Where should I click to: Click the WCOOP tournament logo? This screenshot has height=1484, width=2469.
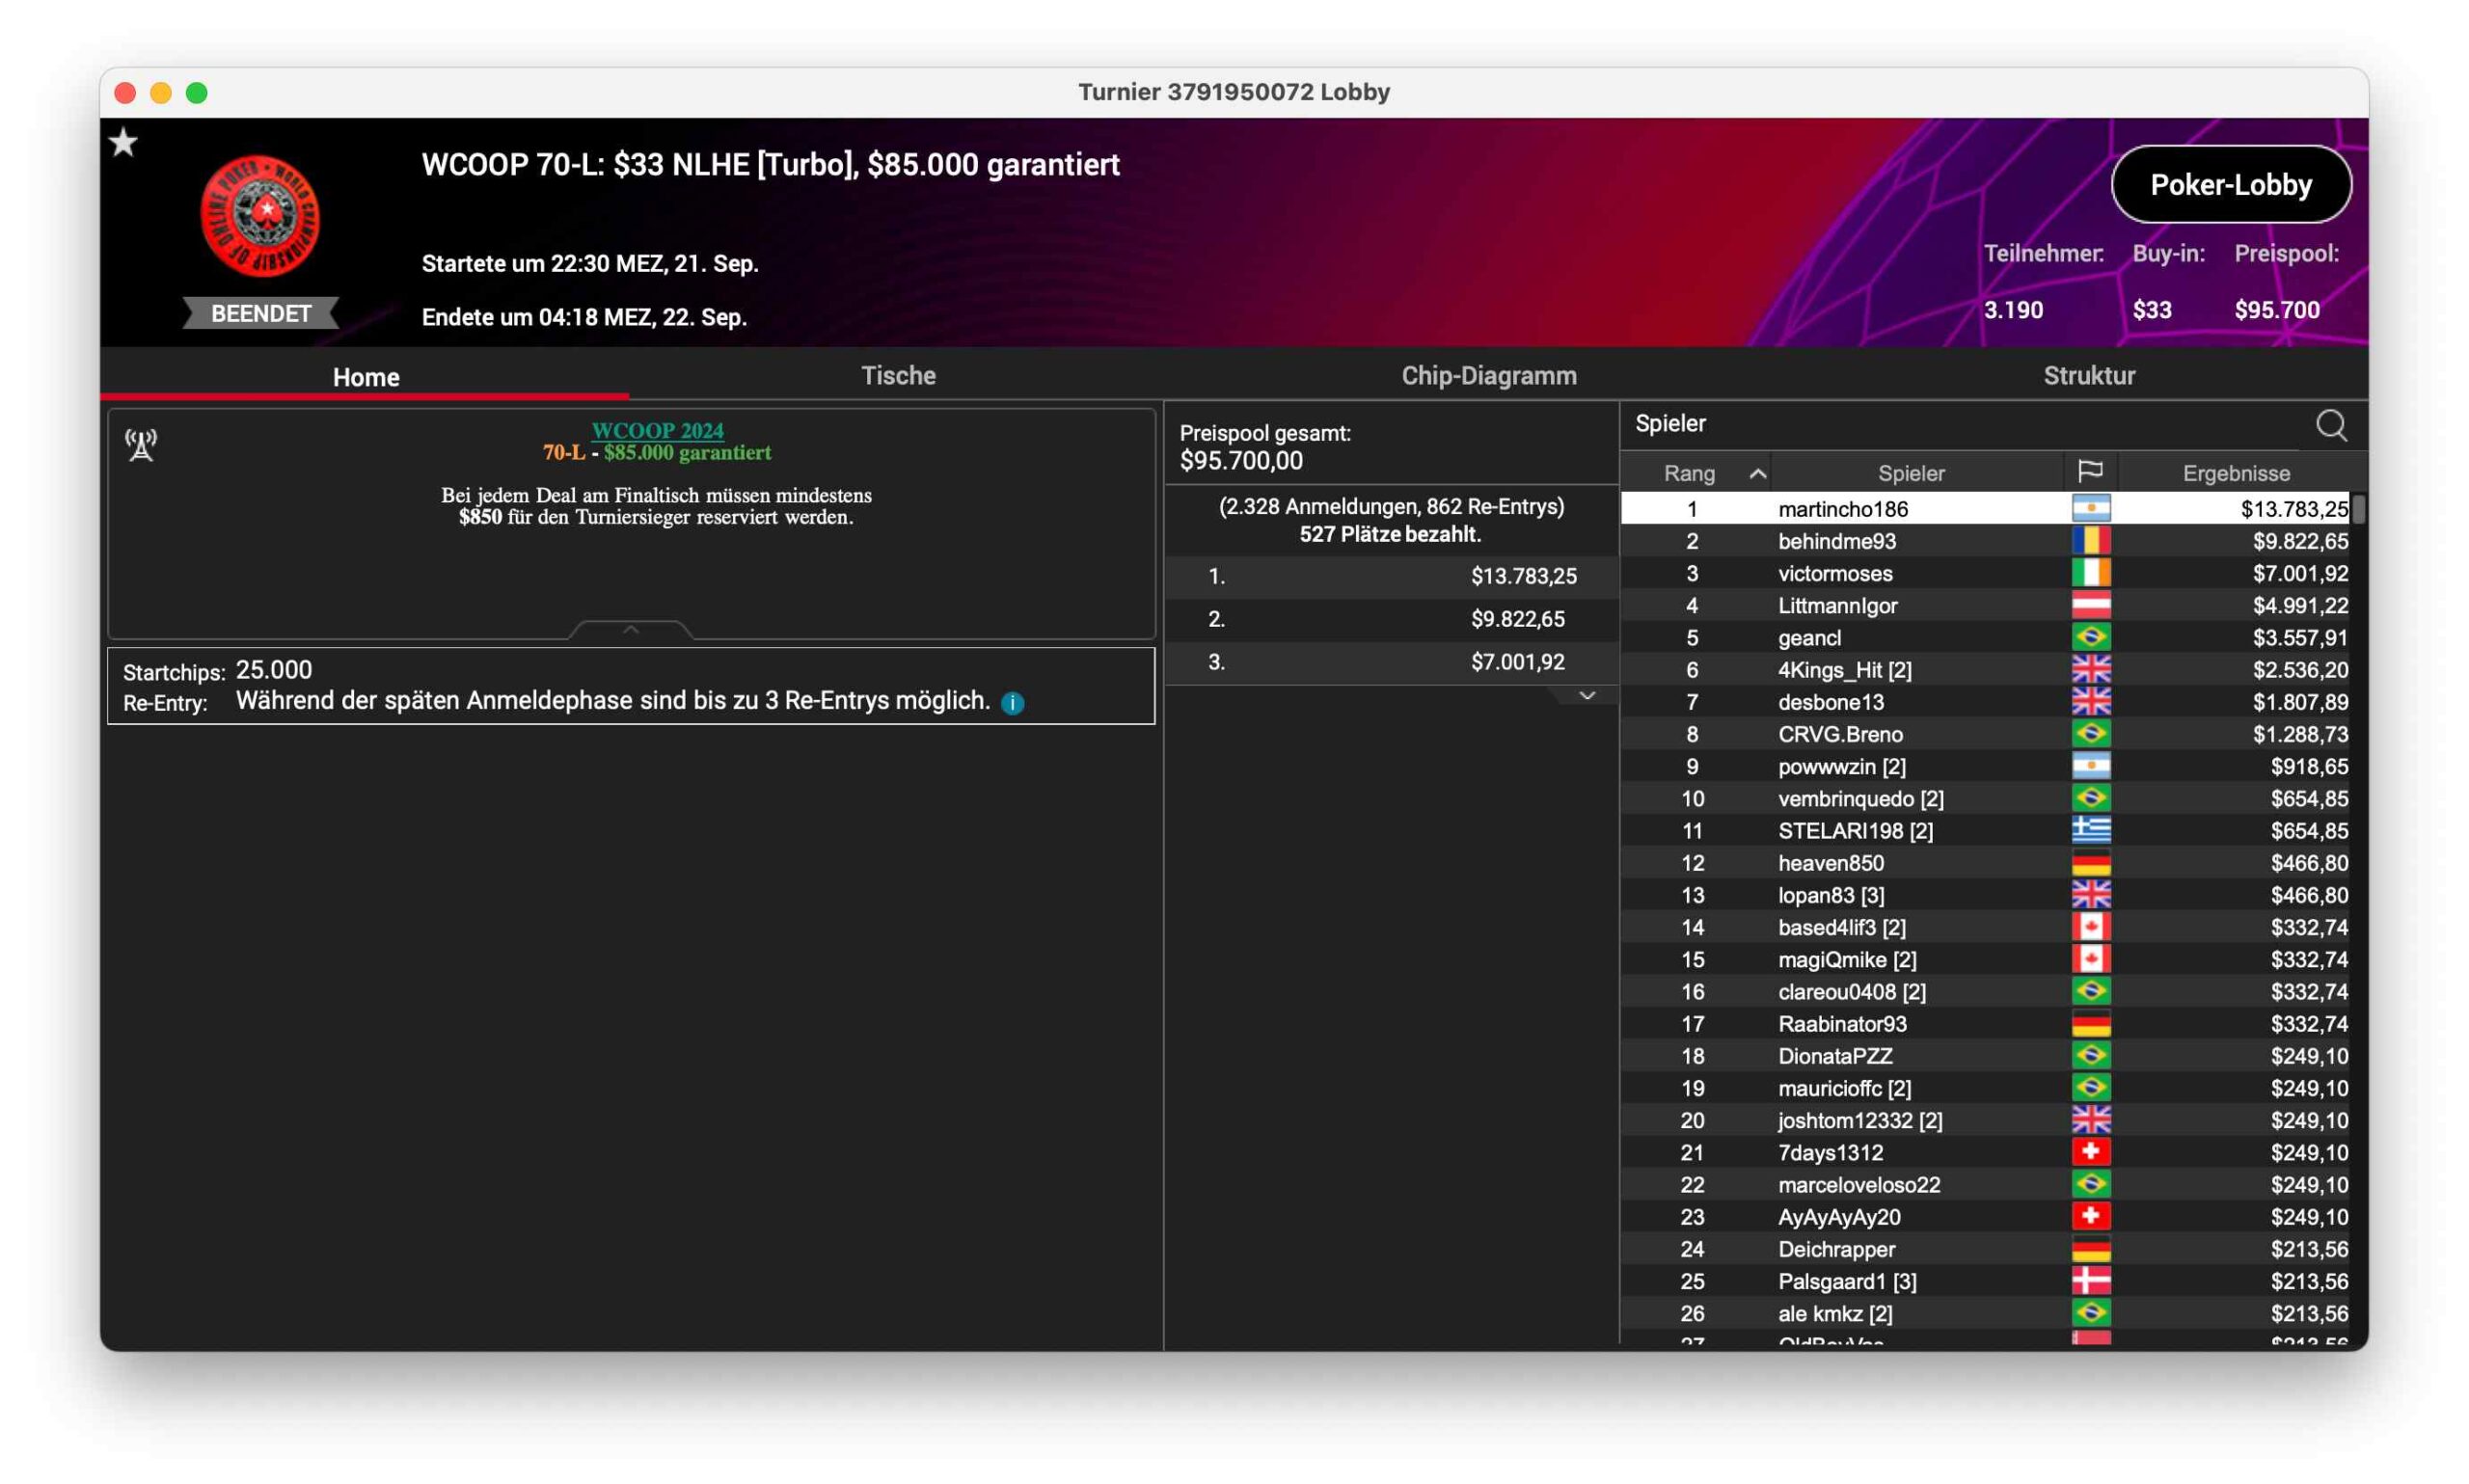pyautogui.click(x=260, y=215)
